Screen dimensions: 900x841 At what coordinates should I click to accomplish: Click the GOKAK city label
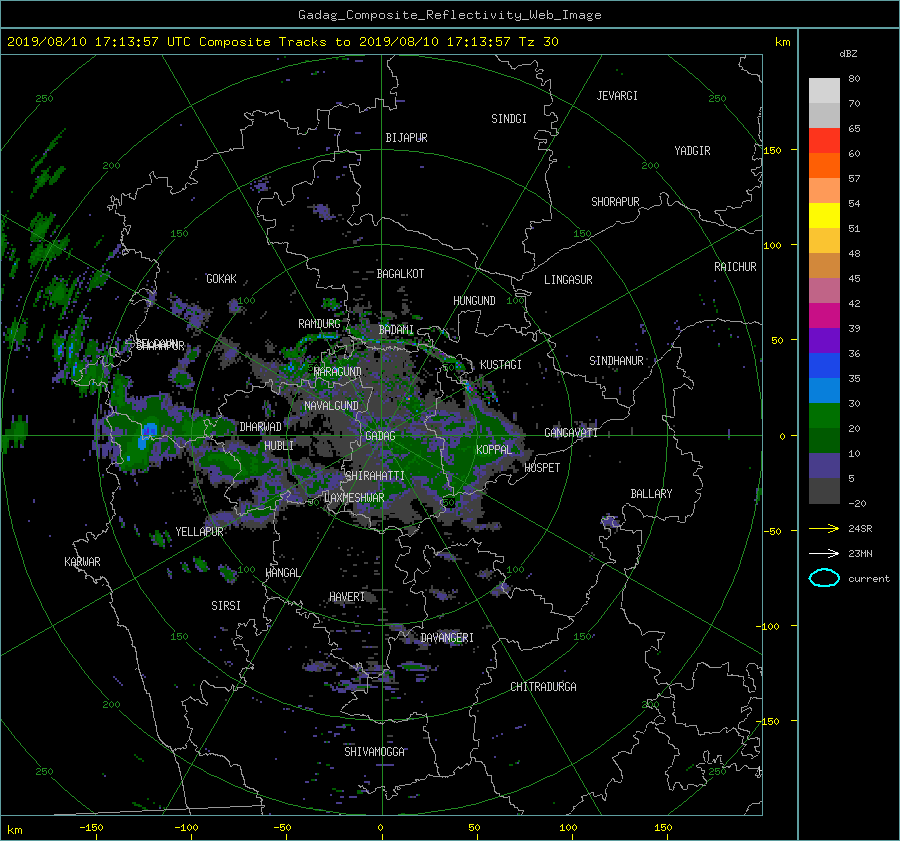click(221, 279)
